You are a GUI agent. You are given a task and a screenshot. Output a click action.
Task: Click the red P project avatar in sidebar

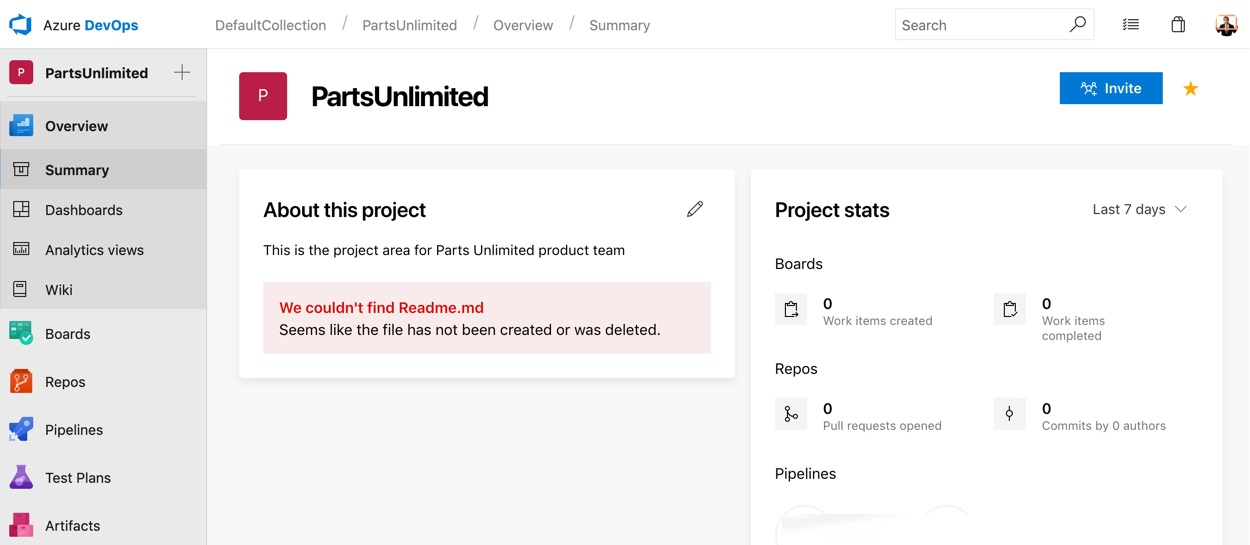tap(21, 72)
